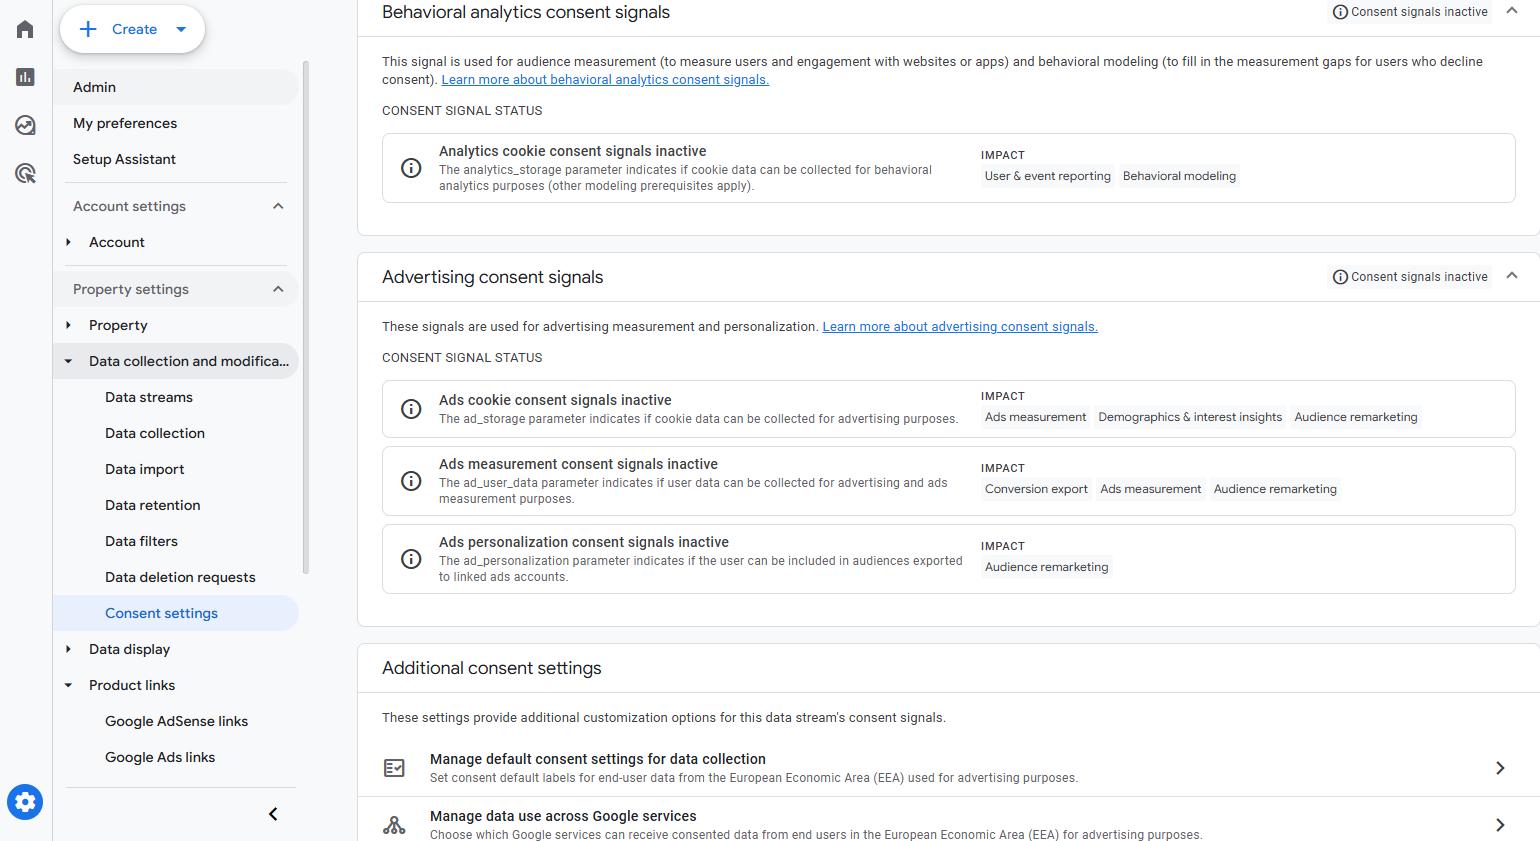Collapse Behavioral analytics consent signals card
The height and width of the screenshot is (841, 1540).
[x=1512, y=10]
